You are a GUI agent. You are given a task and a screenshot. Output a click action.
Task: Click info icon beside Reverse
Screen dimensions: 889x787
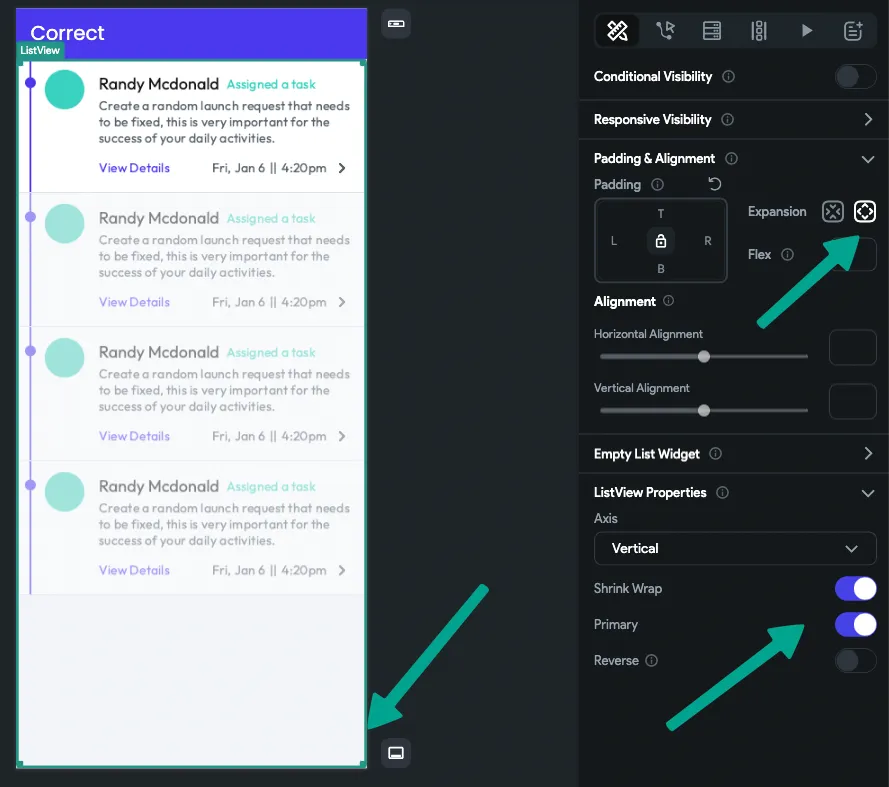pos(651,661)
